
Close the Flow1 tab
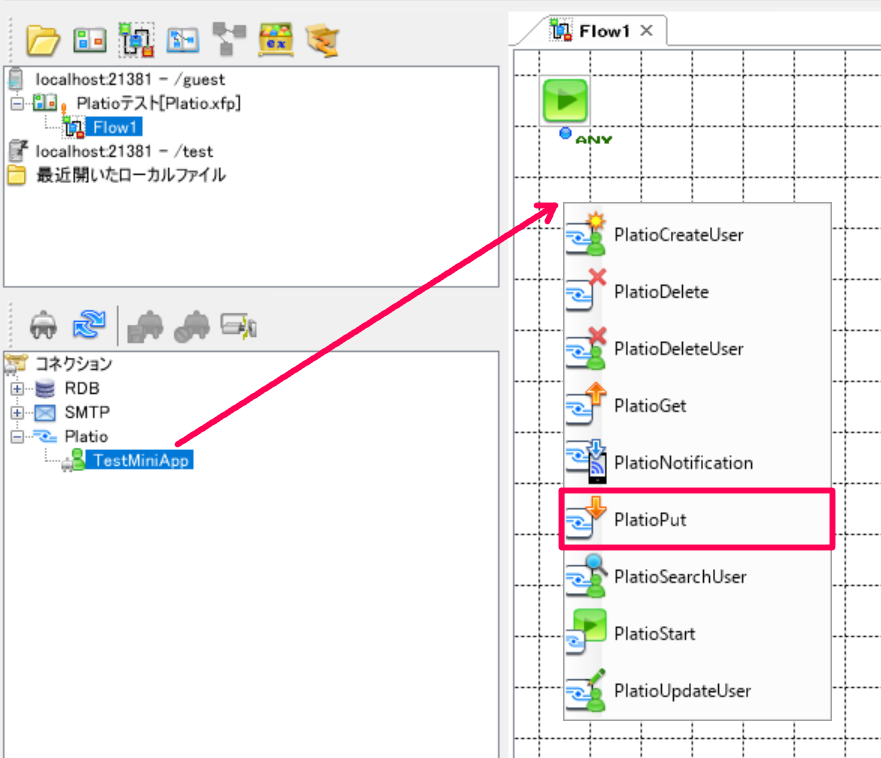click(x=647, y=30)
